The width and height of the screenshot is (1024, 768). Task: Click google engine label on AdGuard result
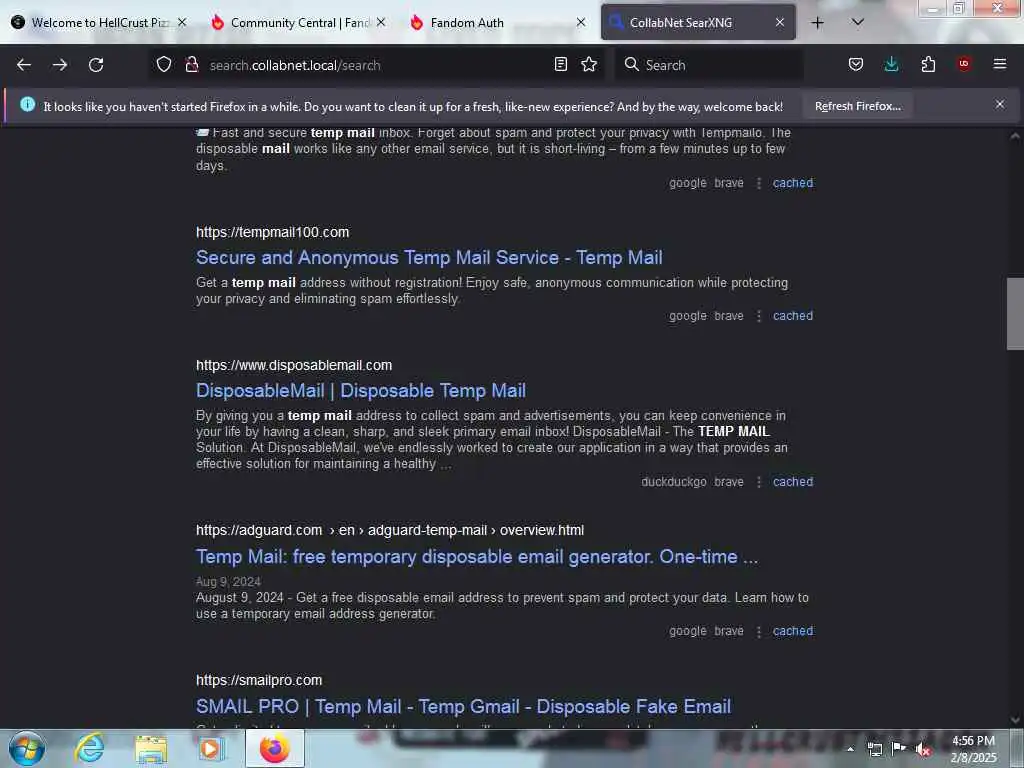(x=688, y=631)
